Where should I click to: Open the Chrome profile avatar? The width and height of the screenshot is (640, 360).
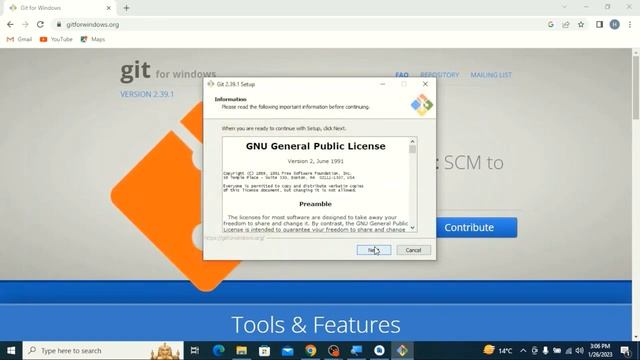[615, 24]
